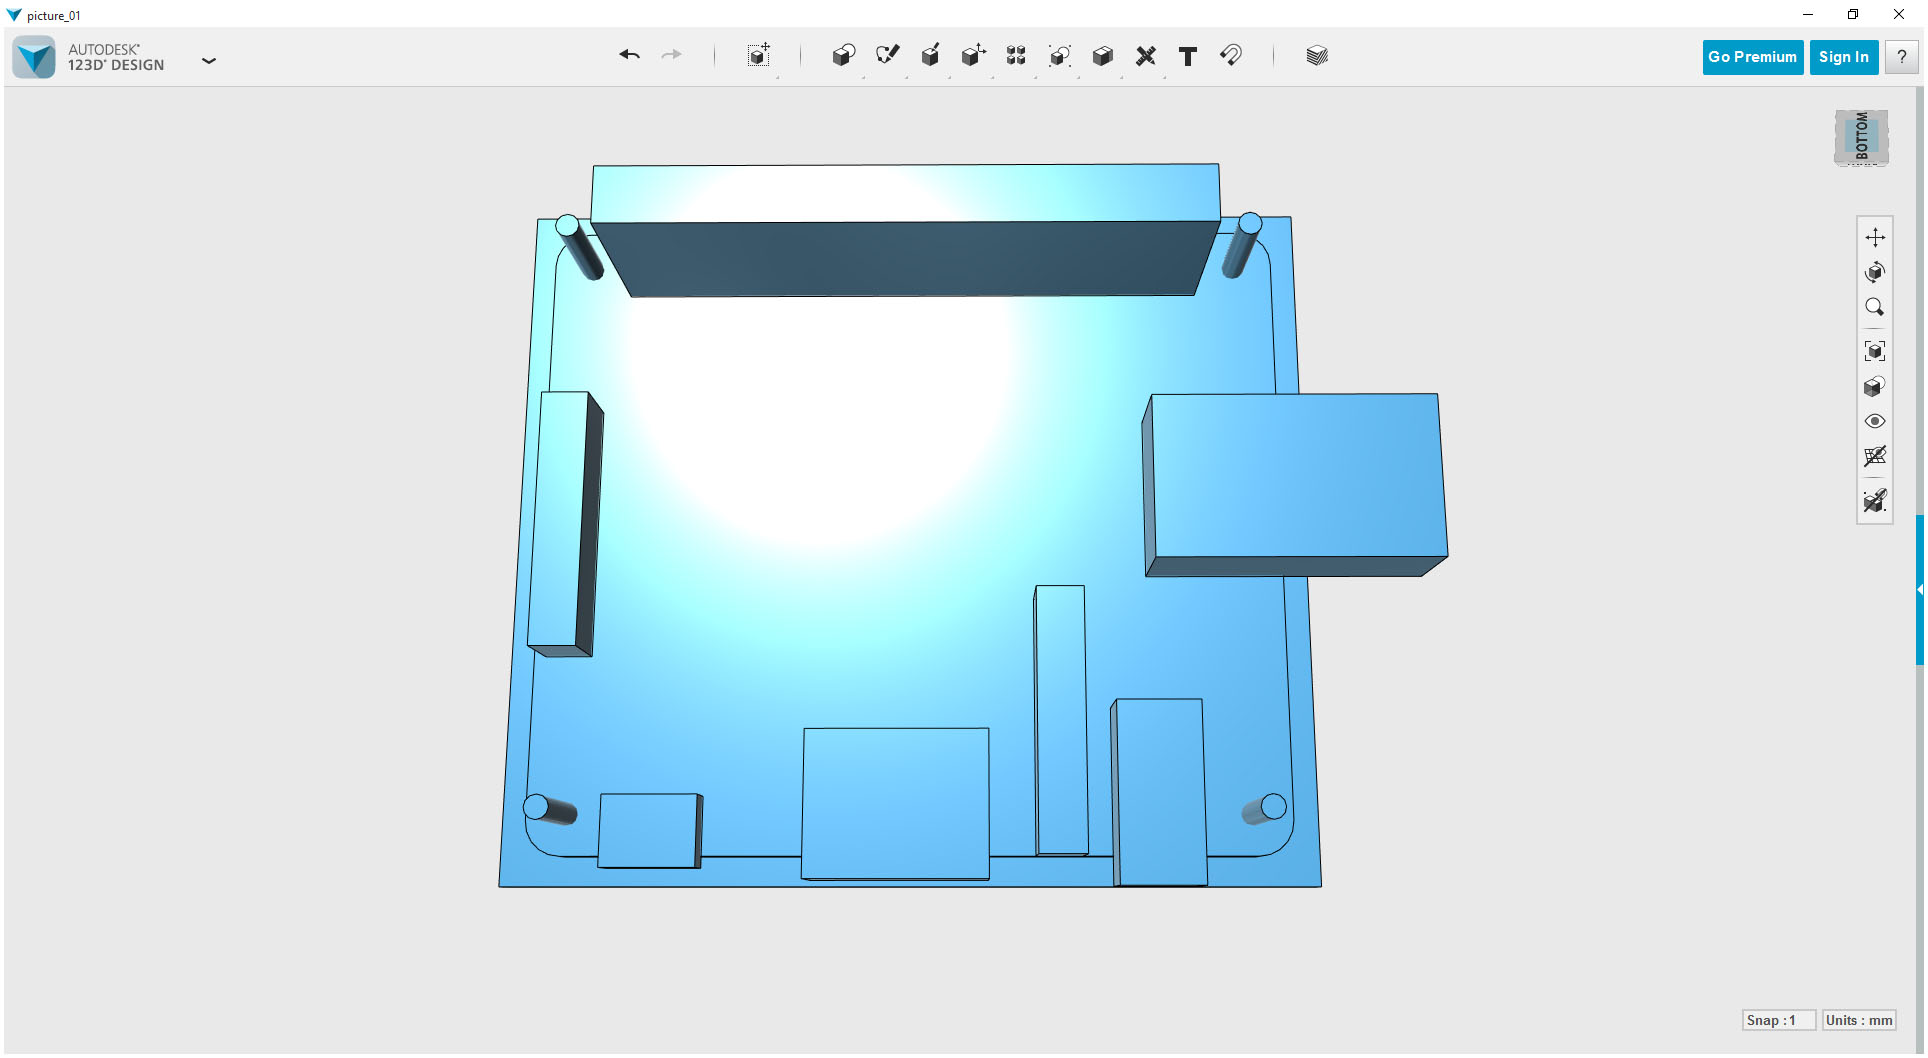Open the Primitives tool

coord(843,56)
